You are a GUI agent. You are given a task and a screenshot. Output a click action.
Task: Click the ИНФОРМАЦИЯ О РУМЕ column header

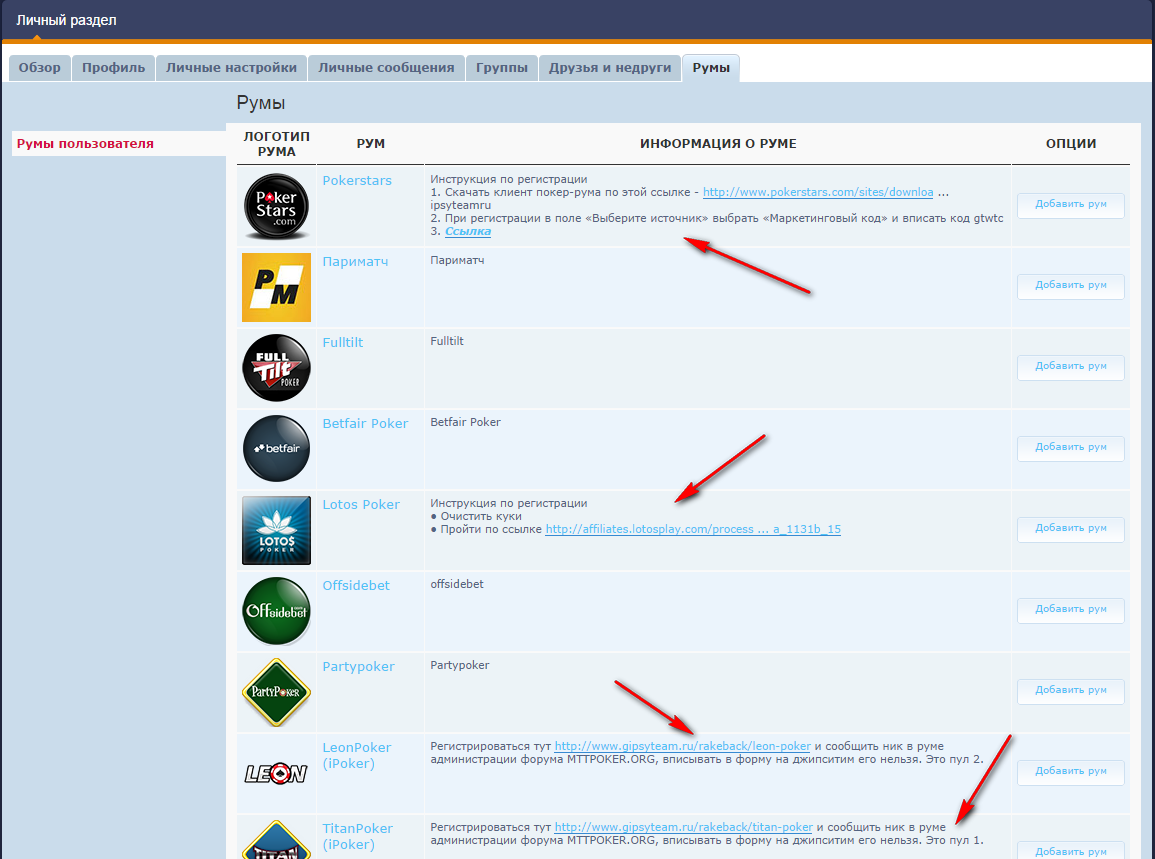coord(718,144)
